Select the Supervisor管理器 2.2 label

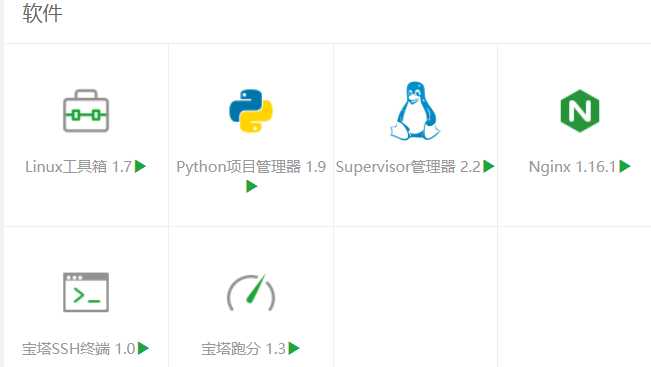coord(408,167)
